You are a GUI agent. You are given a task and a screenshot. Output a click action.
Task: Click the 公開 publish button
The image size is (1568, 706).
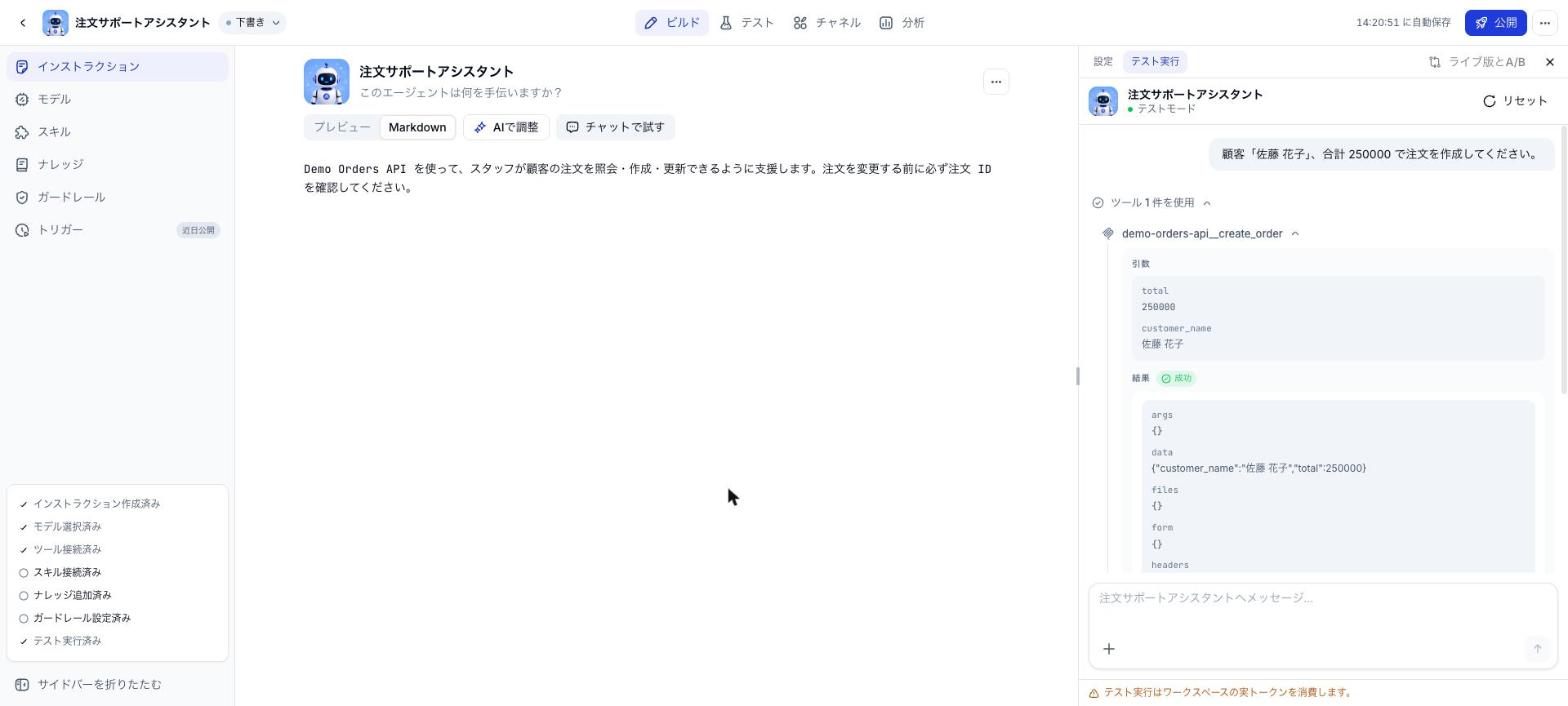coord(1495,22)
